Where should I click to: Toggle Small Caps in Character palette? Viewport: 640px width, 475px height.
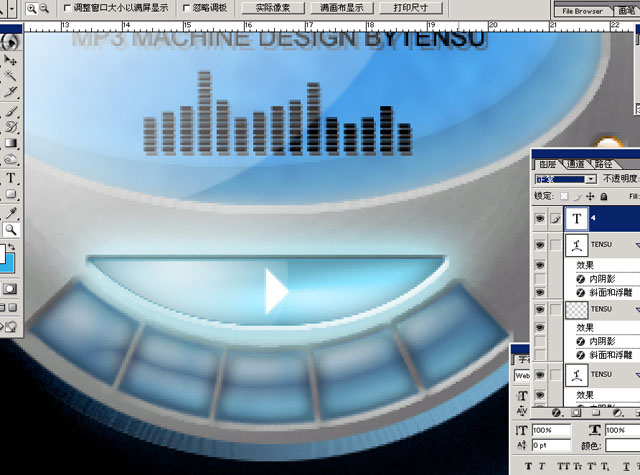pos(578,466)
